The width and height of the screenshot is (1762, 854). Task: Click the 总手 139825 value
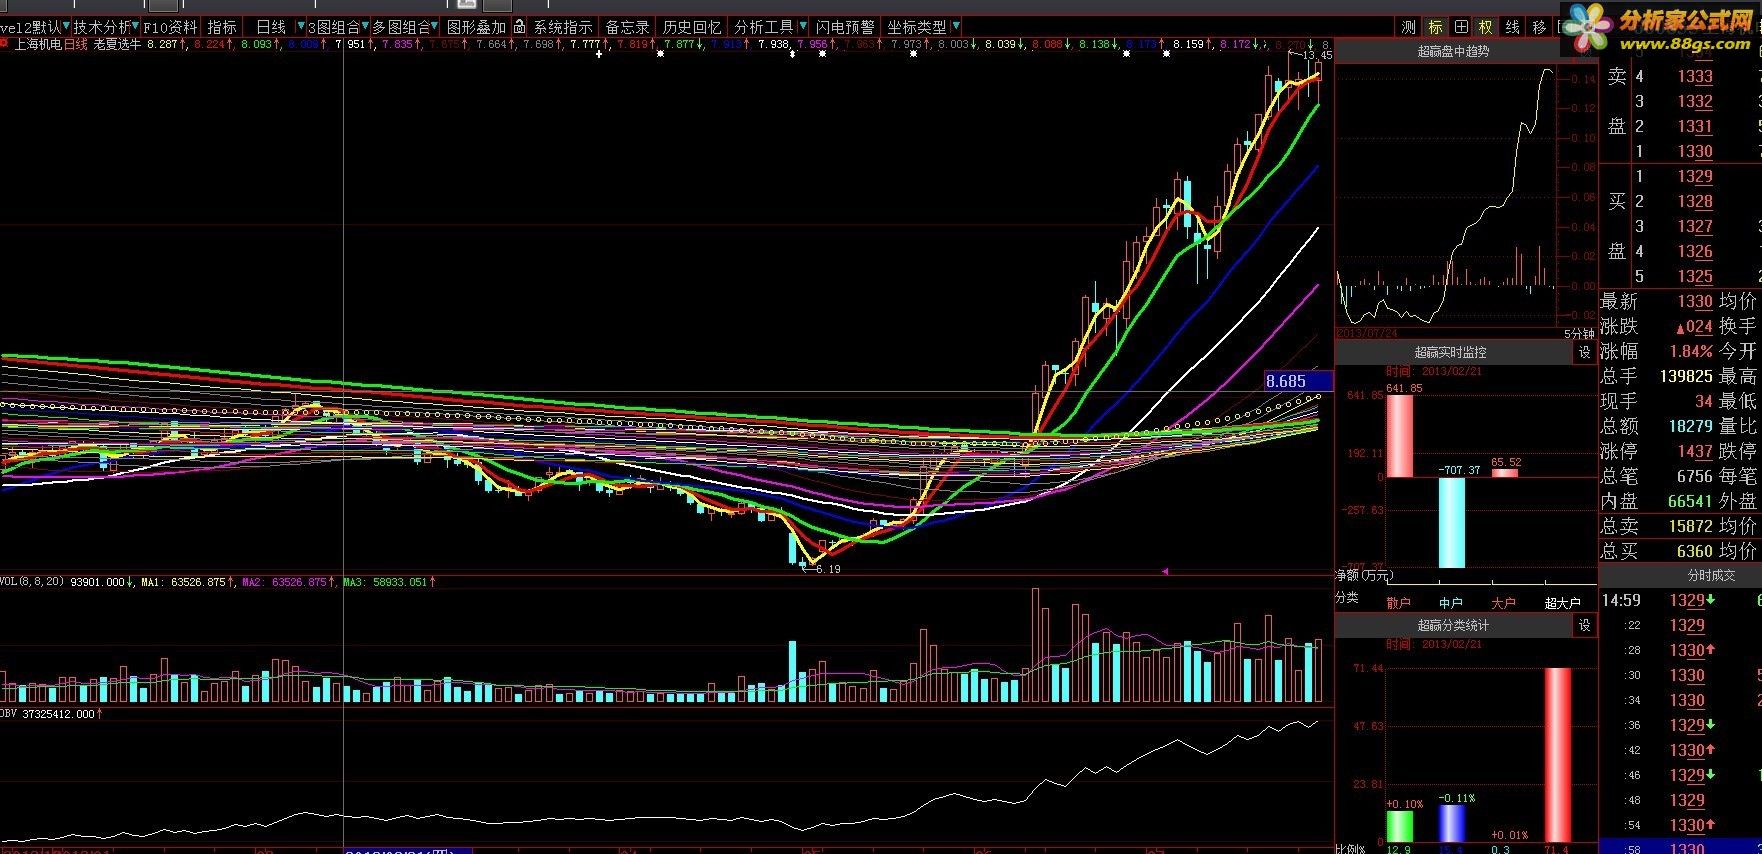[1685, 377]
